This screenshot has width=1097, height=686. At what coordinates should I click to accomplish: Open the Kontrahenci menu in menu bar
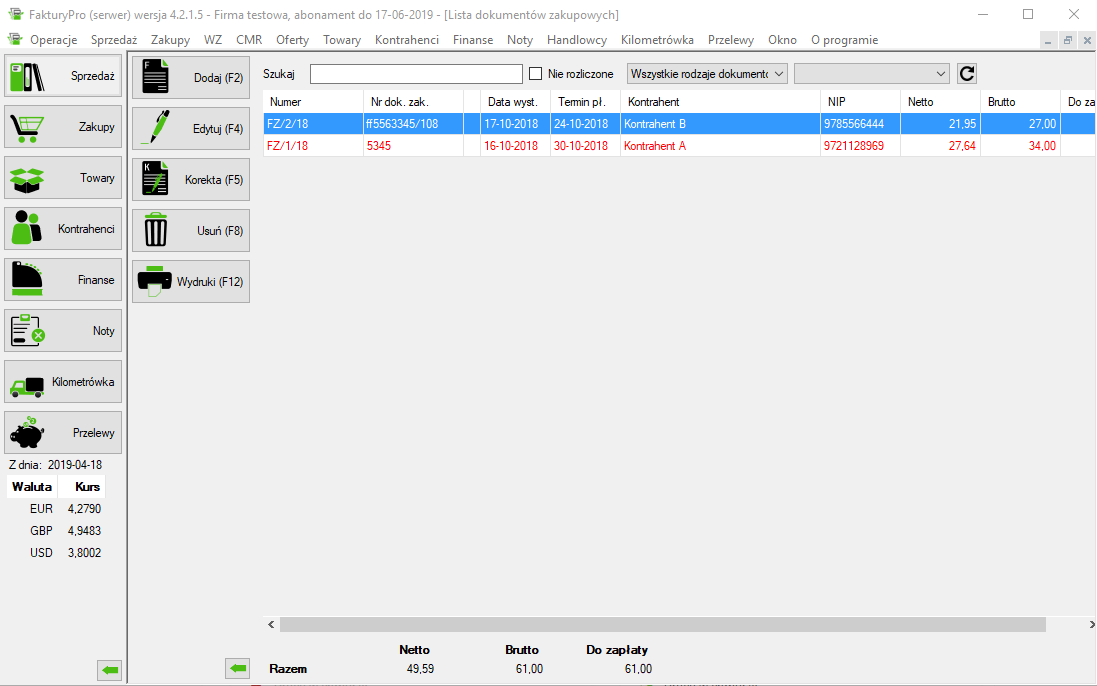pos(406,40)
